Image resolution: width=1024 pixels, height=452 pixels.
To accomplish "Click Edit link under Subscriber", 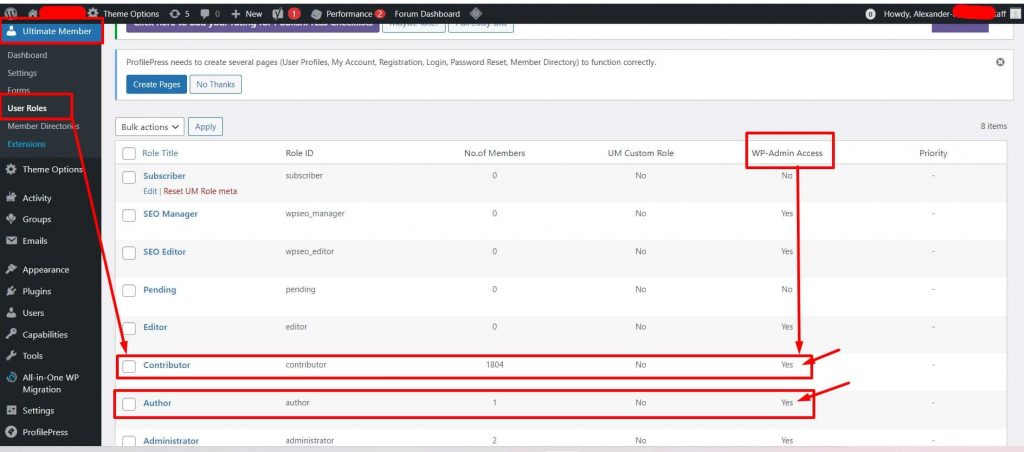I will coord(150,191).
